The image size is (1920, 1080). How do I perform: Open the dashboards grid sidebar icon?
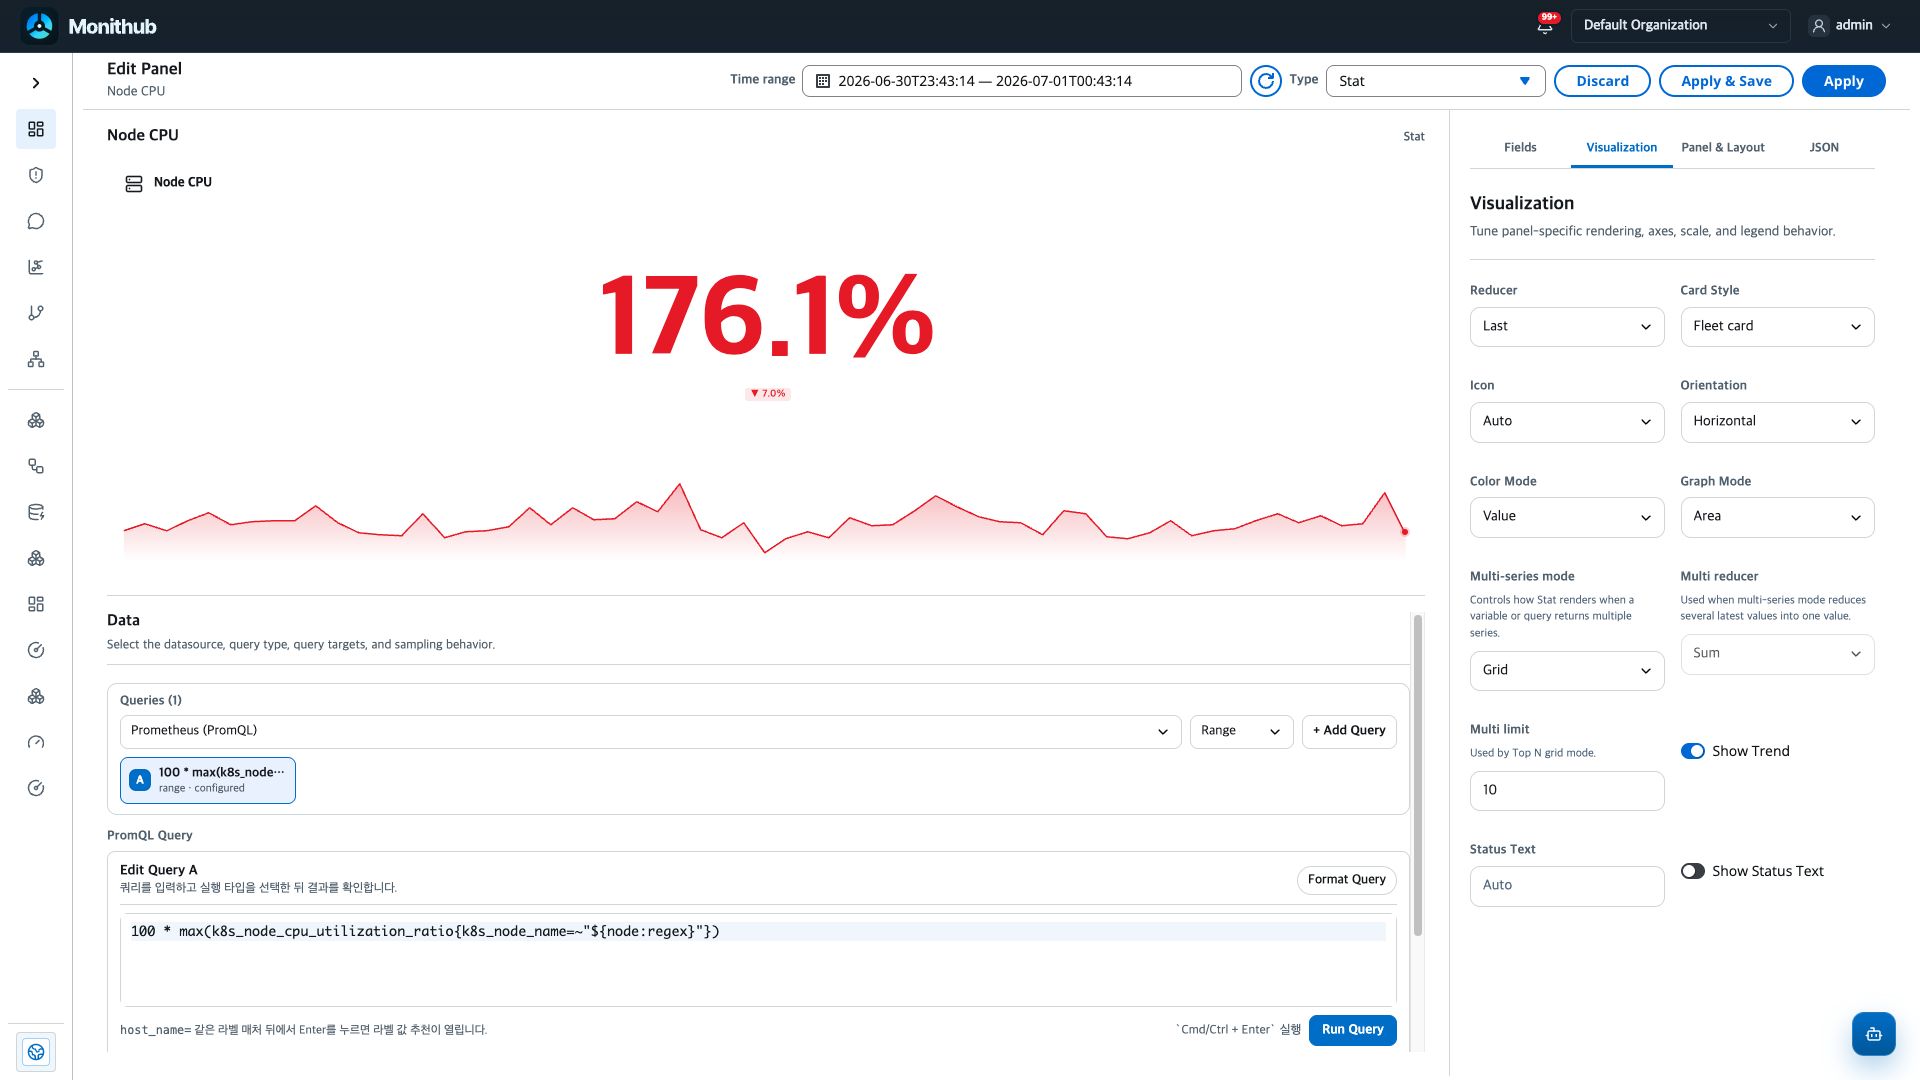point(36,129)
